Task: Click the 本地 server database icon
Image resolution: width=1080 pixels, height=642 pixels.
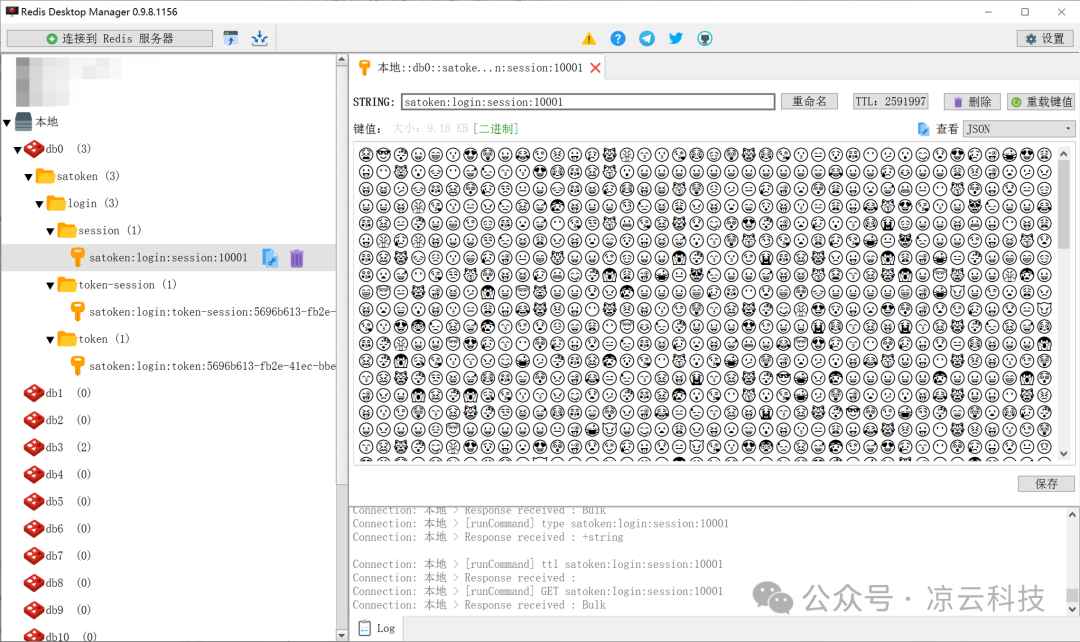Action: (x=23, y=122)
